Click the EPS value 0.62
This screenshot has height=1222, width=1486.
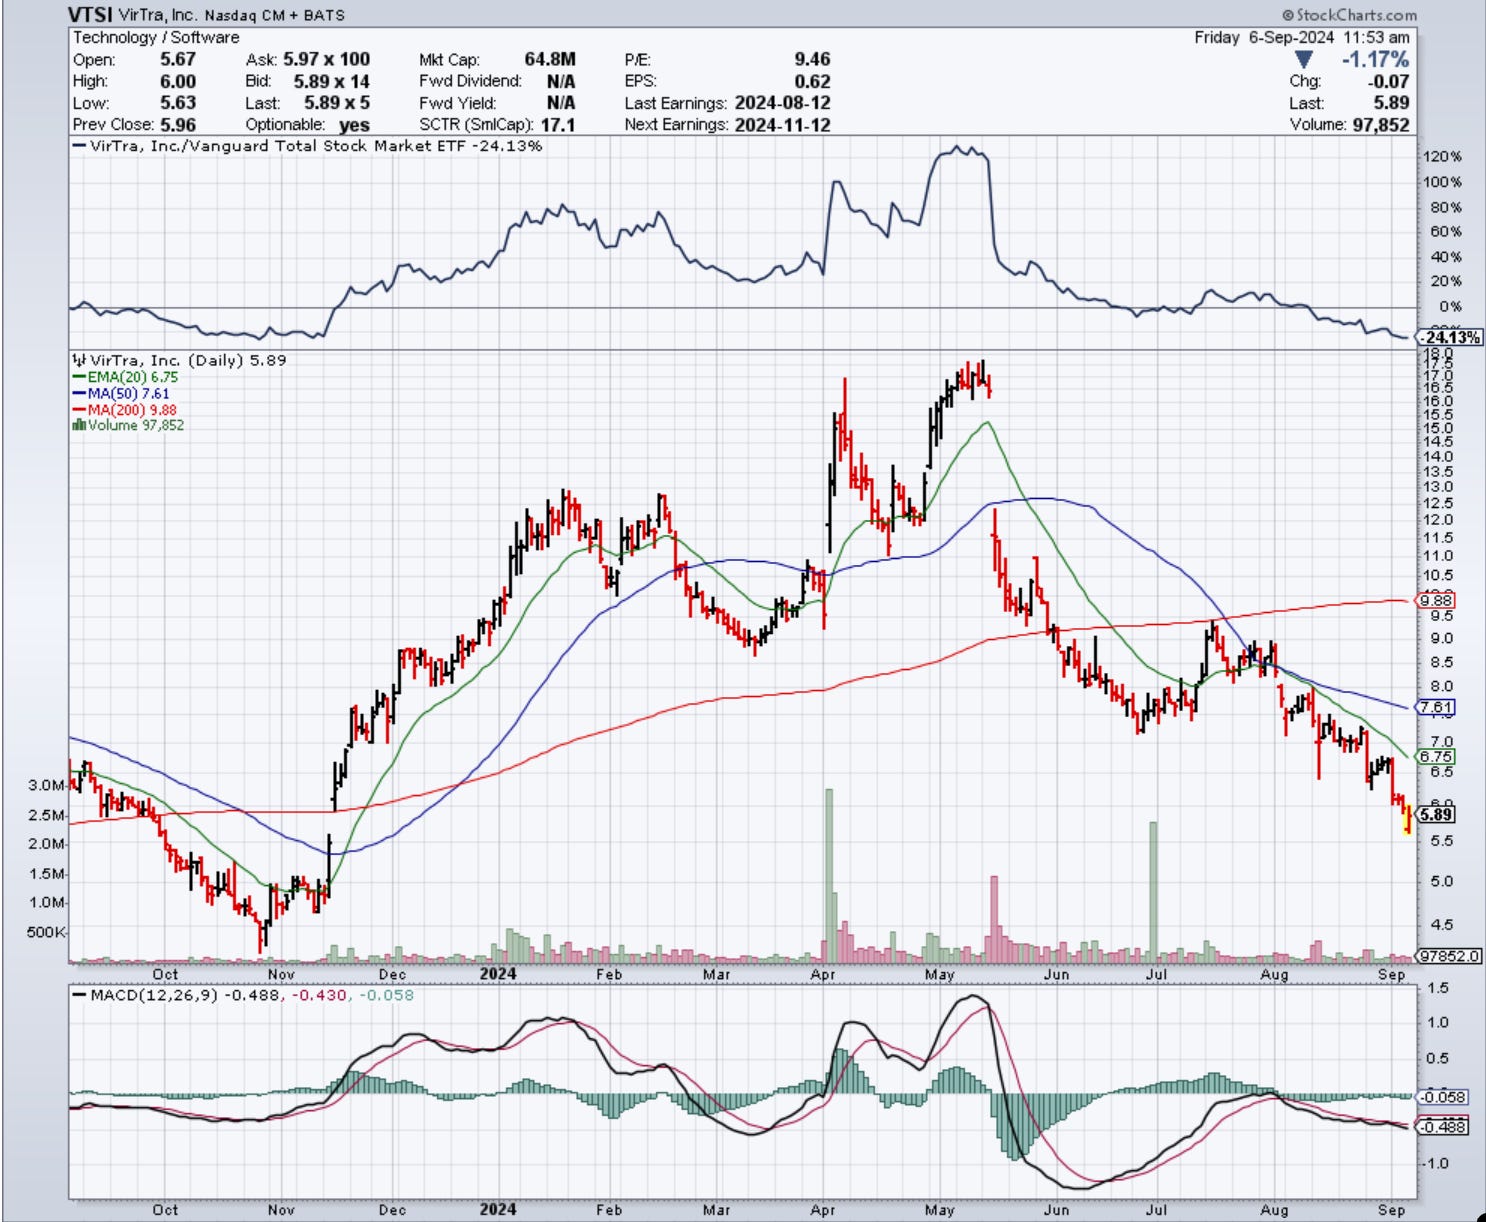coord(812,81)
